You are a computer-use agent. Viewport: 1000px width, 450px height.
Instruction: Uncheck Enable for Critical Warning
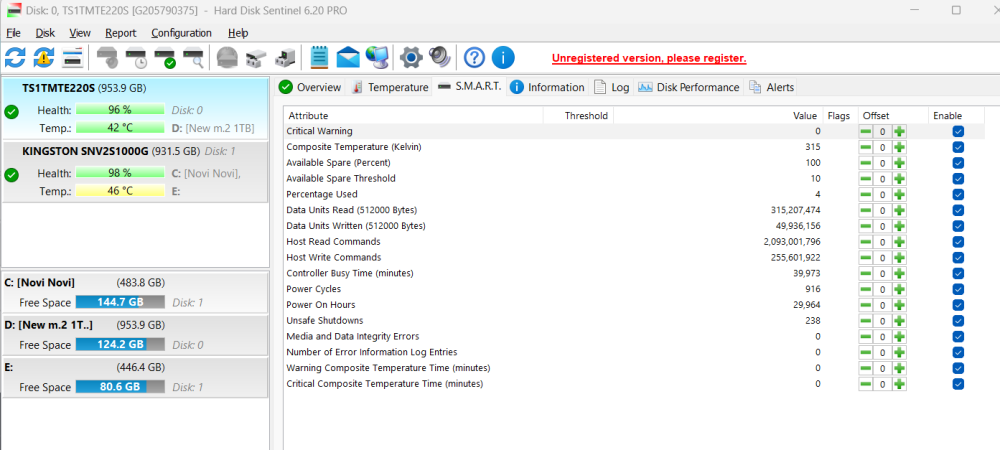tap(958, 131)
